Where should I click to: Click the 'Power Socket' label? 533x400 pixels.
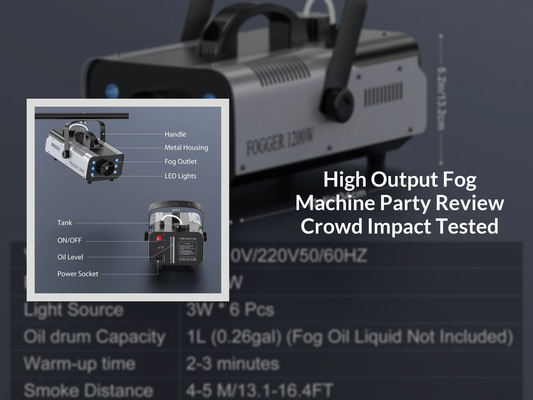point(78,274)
